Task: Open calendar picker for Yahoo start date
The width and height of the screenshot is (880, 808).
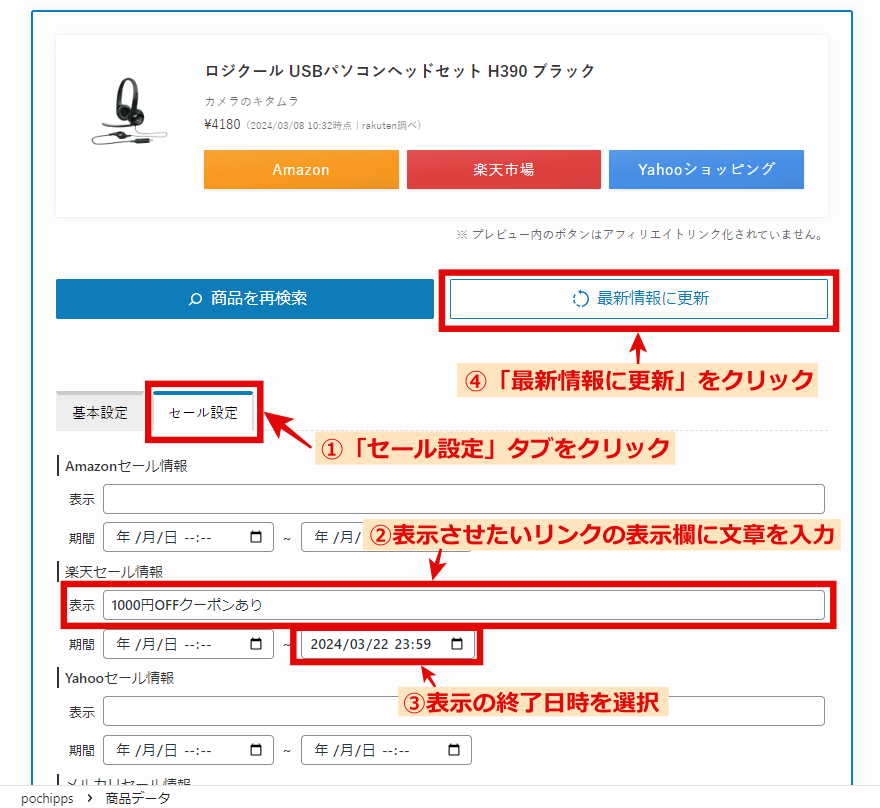Action: pos(256,750)
